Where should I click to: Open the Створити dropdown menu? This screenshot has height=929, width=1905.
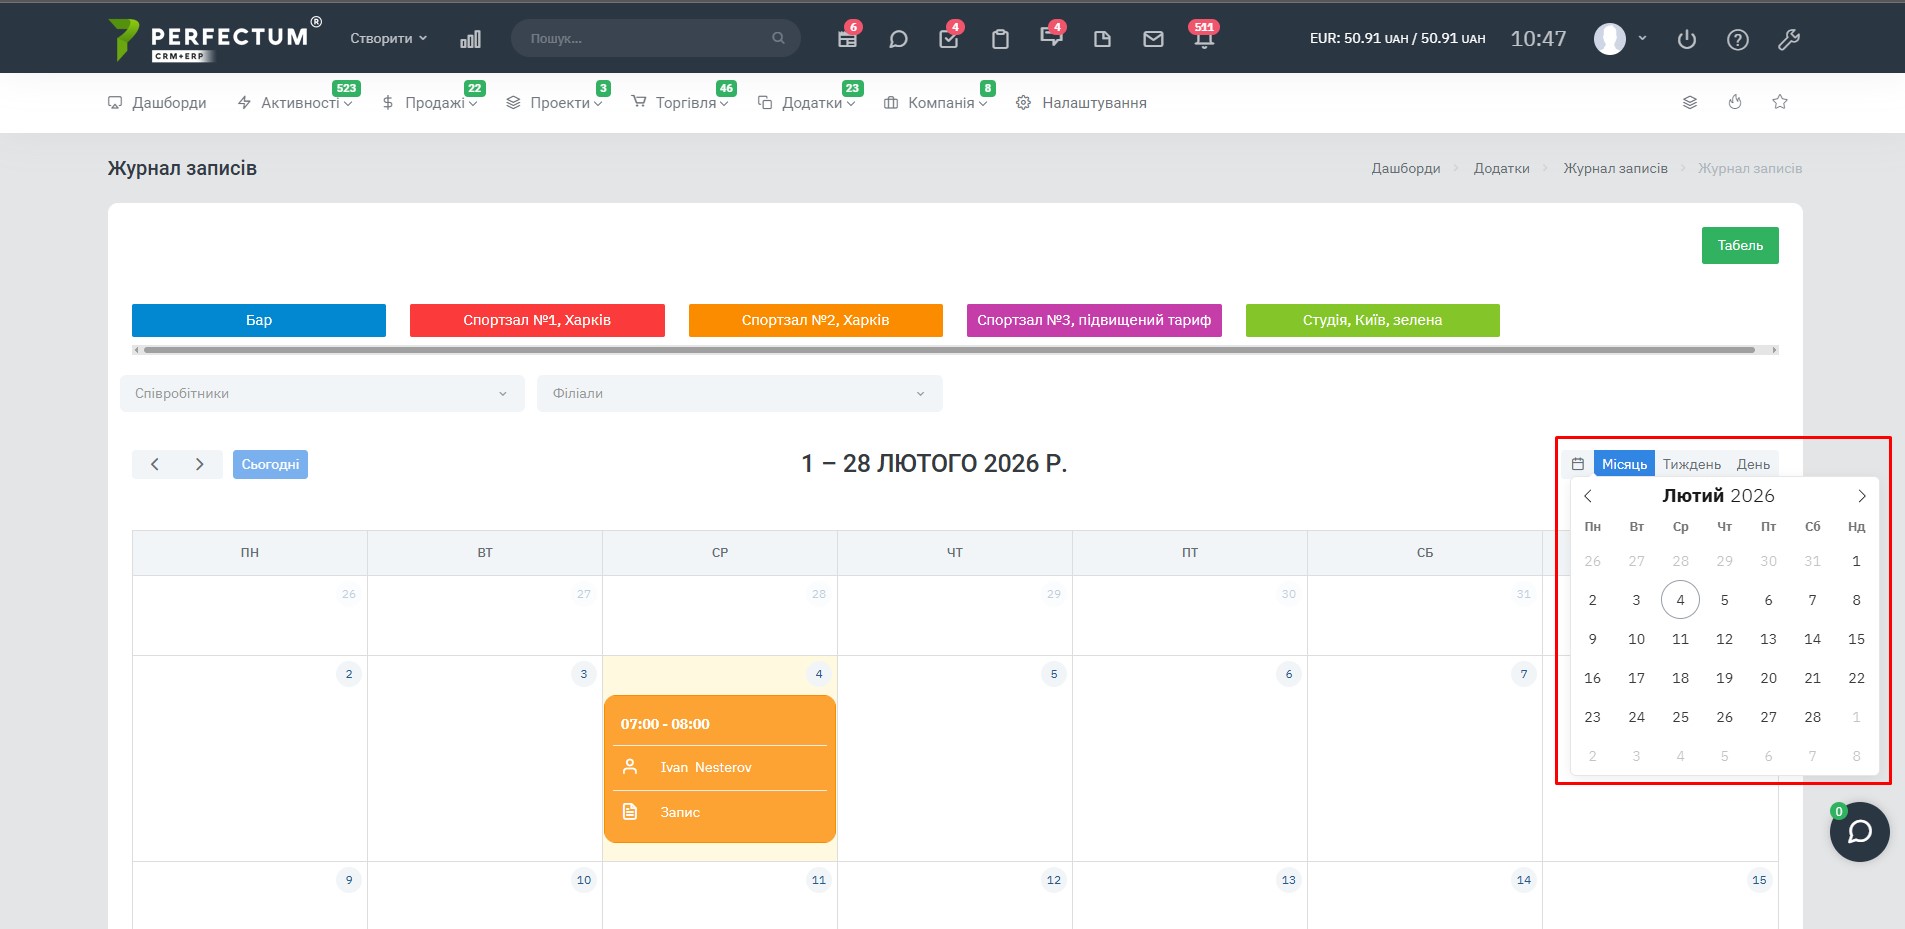point(388,38)
